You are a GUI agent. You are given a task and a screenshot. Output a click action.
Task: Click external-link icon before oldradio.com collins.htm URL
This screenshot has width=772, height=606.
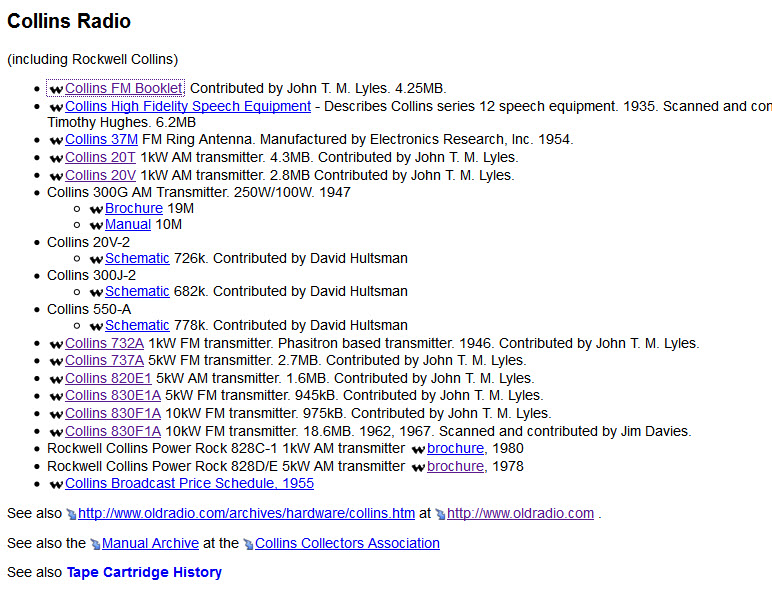[71, 514]
